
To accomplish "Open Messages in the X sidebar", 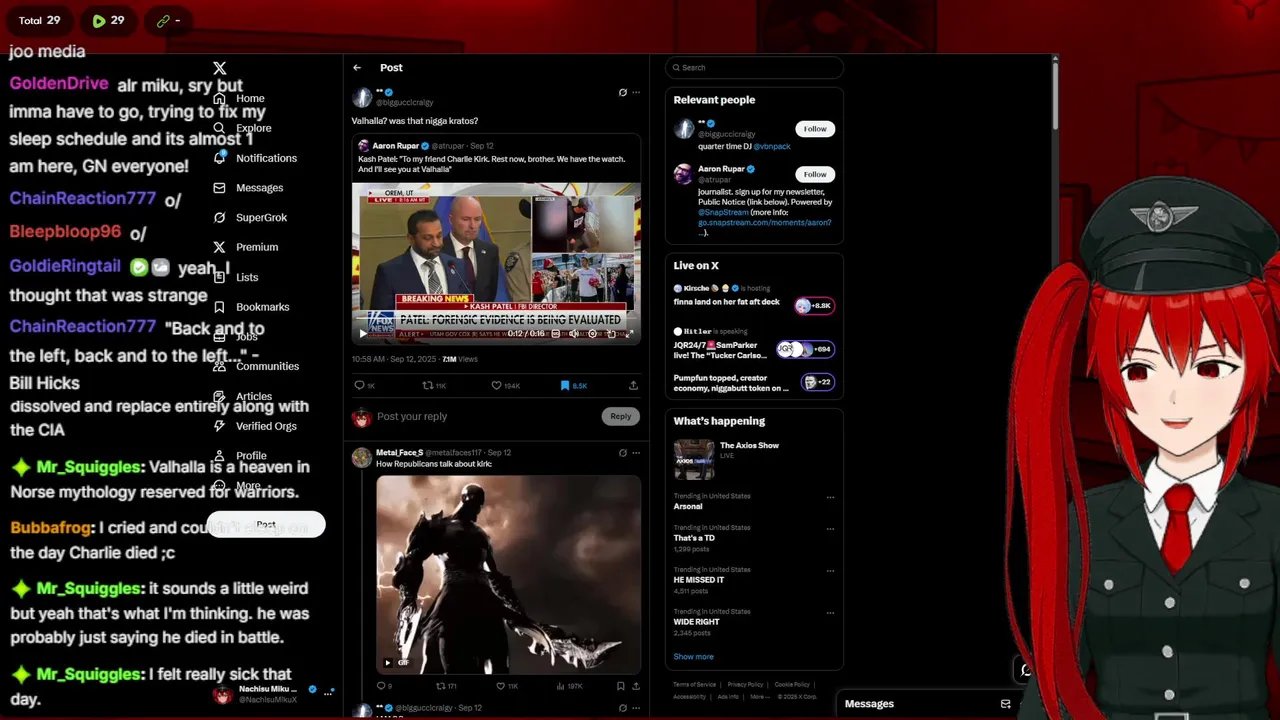I will coord(248,187).
